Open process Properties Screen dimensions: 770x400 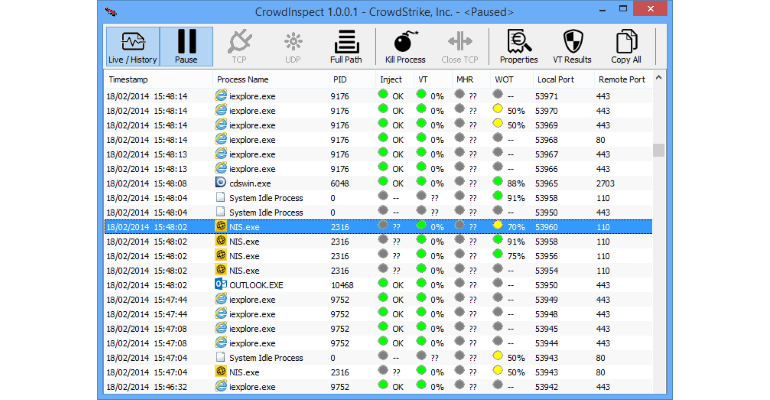click(x=519, y=46)
